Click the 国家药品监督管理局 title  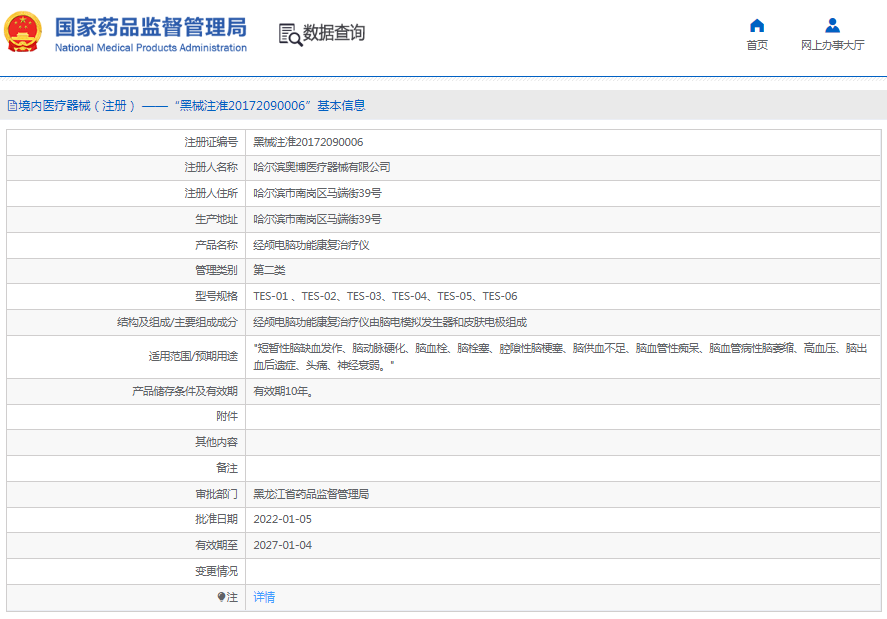tap(150, 27)
